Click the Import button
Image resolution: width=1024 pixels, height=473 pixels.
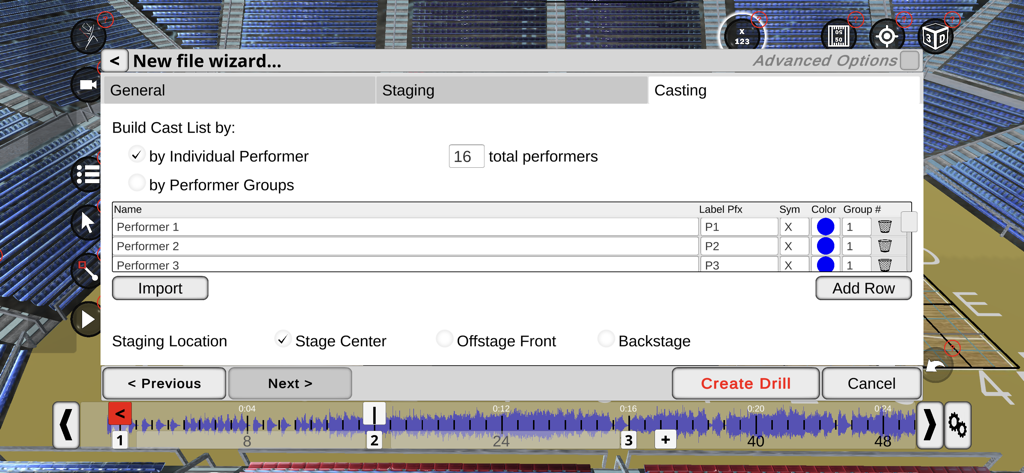160,288
